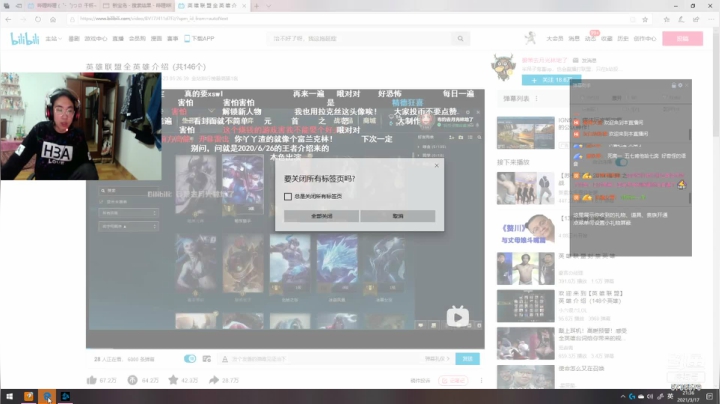Open the browser favorites list icon
Screen dimensions: 720x404
pyautogui.click(x=666, y=19)
